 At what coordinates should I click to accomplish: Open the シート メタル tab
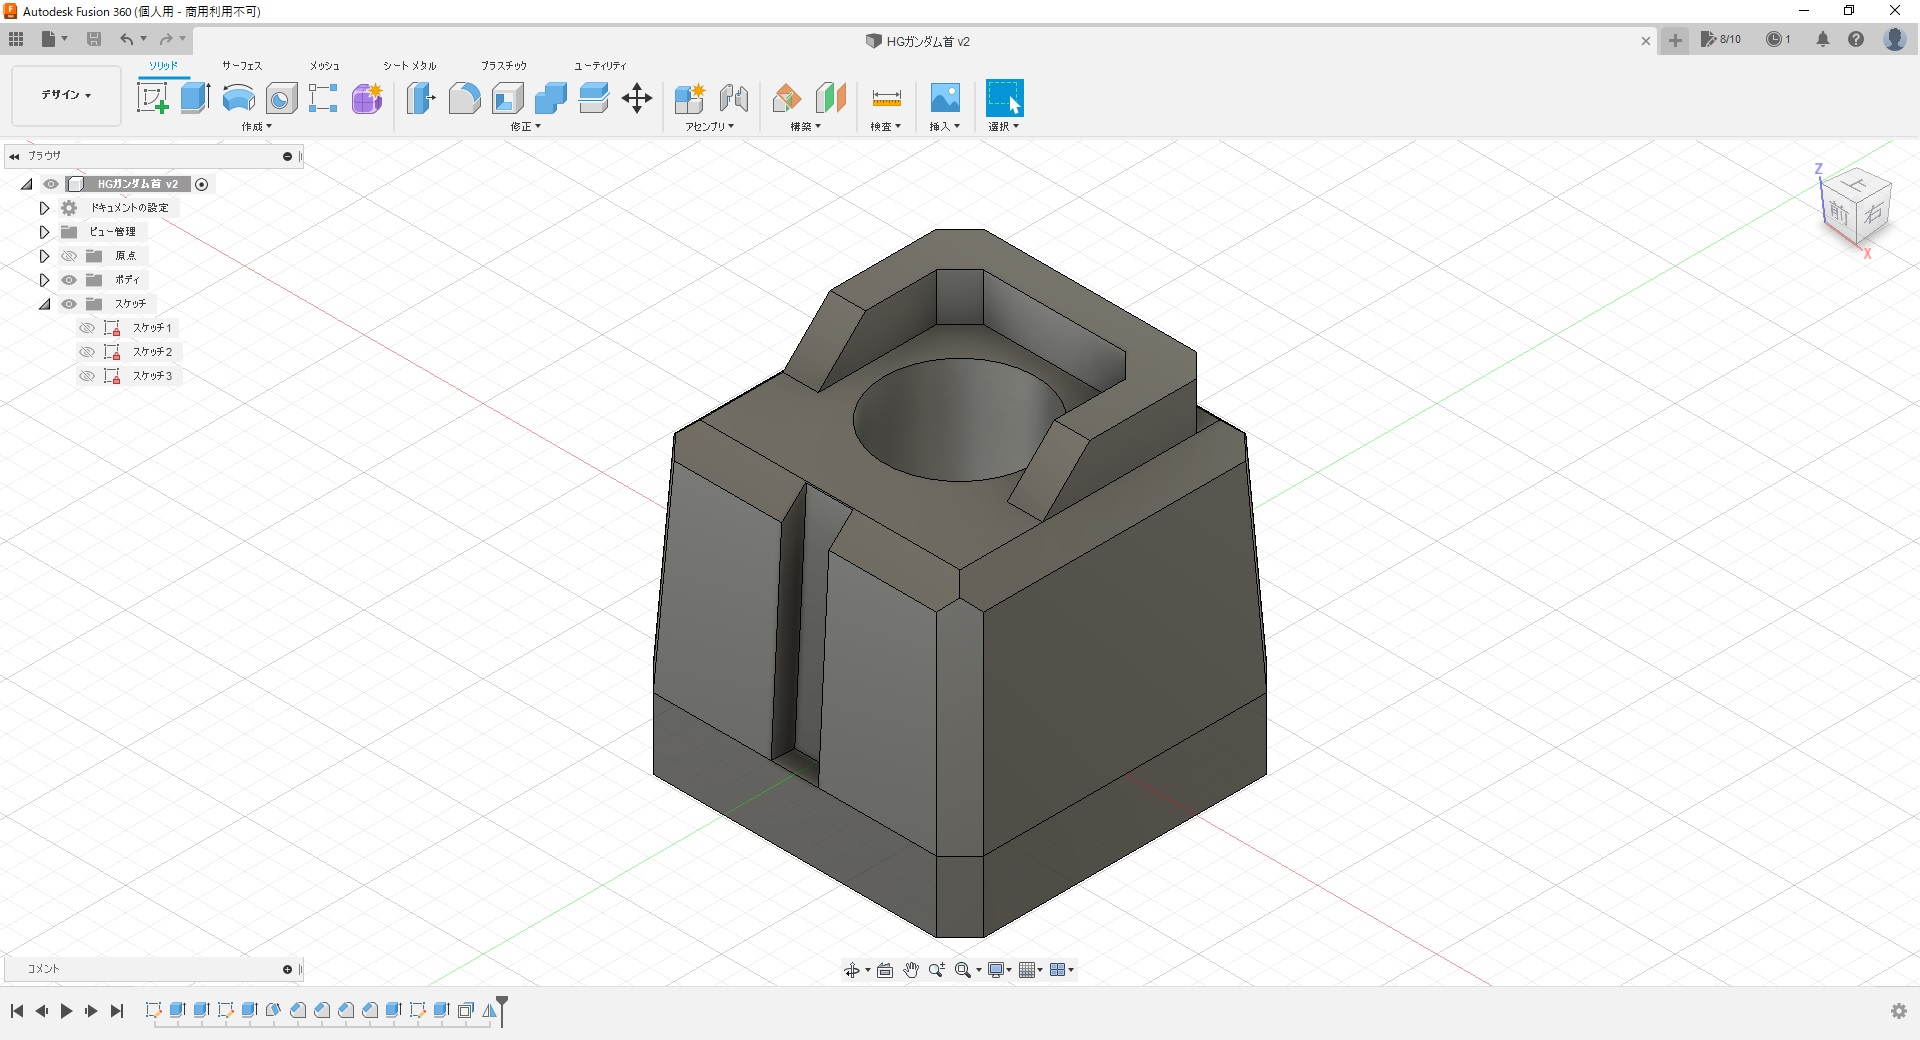coord(409,66)
